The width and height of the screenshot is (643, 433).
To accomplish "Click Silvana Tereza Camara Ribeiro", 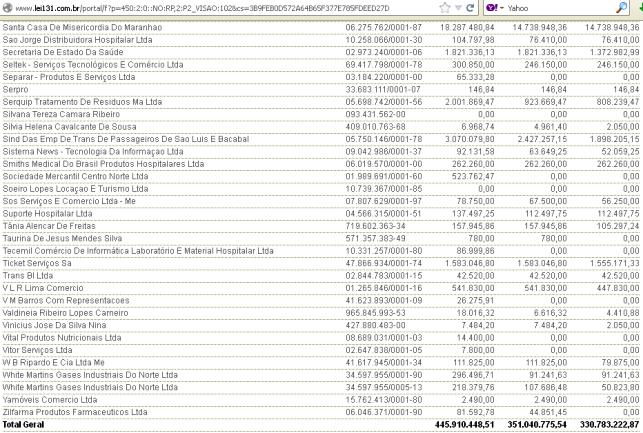I will [x=61, y=114].
